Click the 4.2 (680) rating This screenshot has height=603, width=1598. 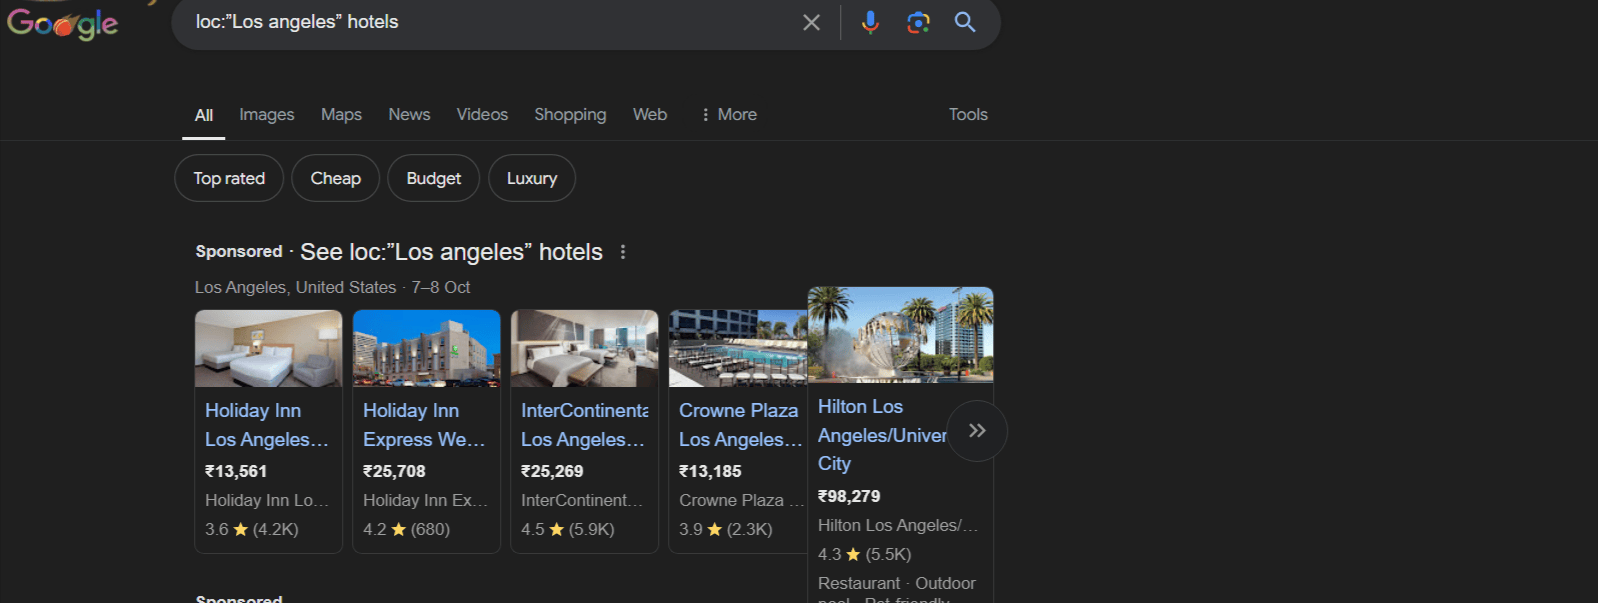pos(406,529)
